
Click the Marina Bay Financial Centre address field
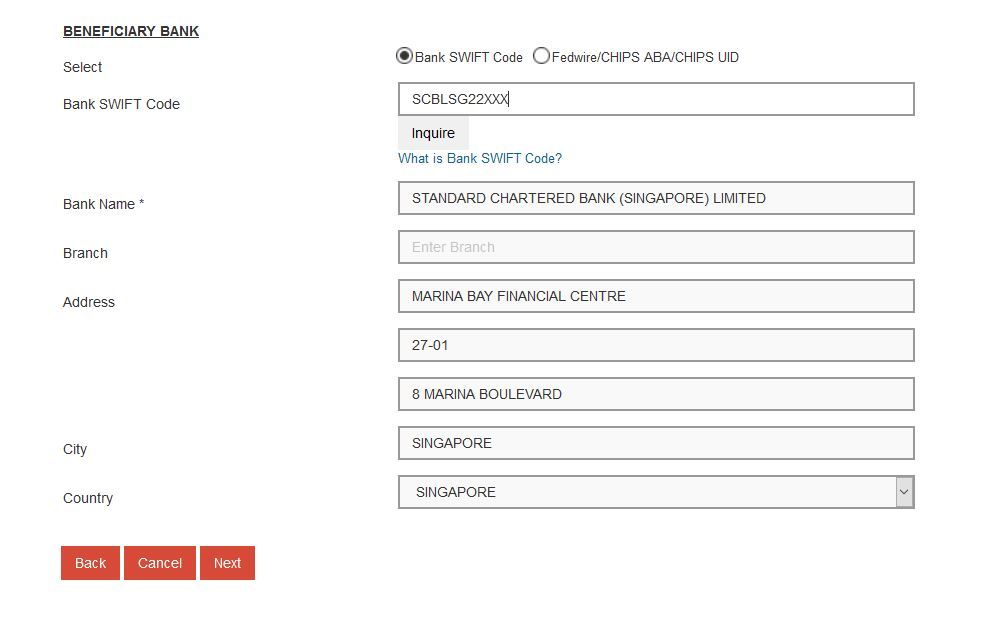tap(655, 296)
